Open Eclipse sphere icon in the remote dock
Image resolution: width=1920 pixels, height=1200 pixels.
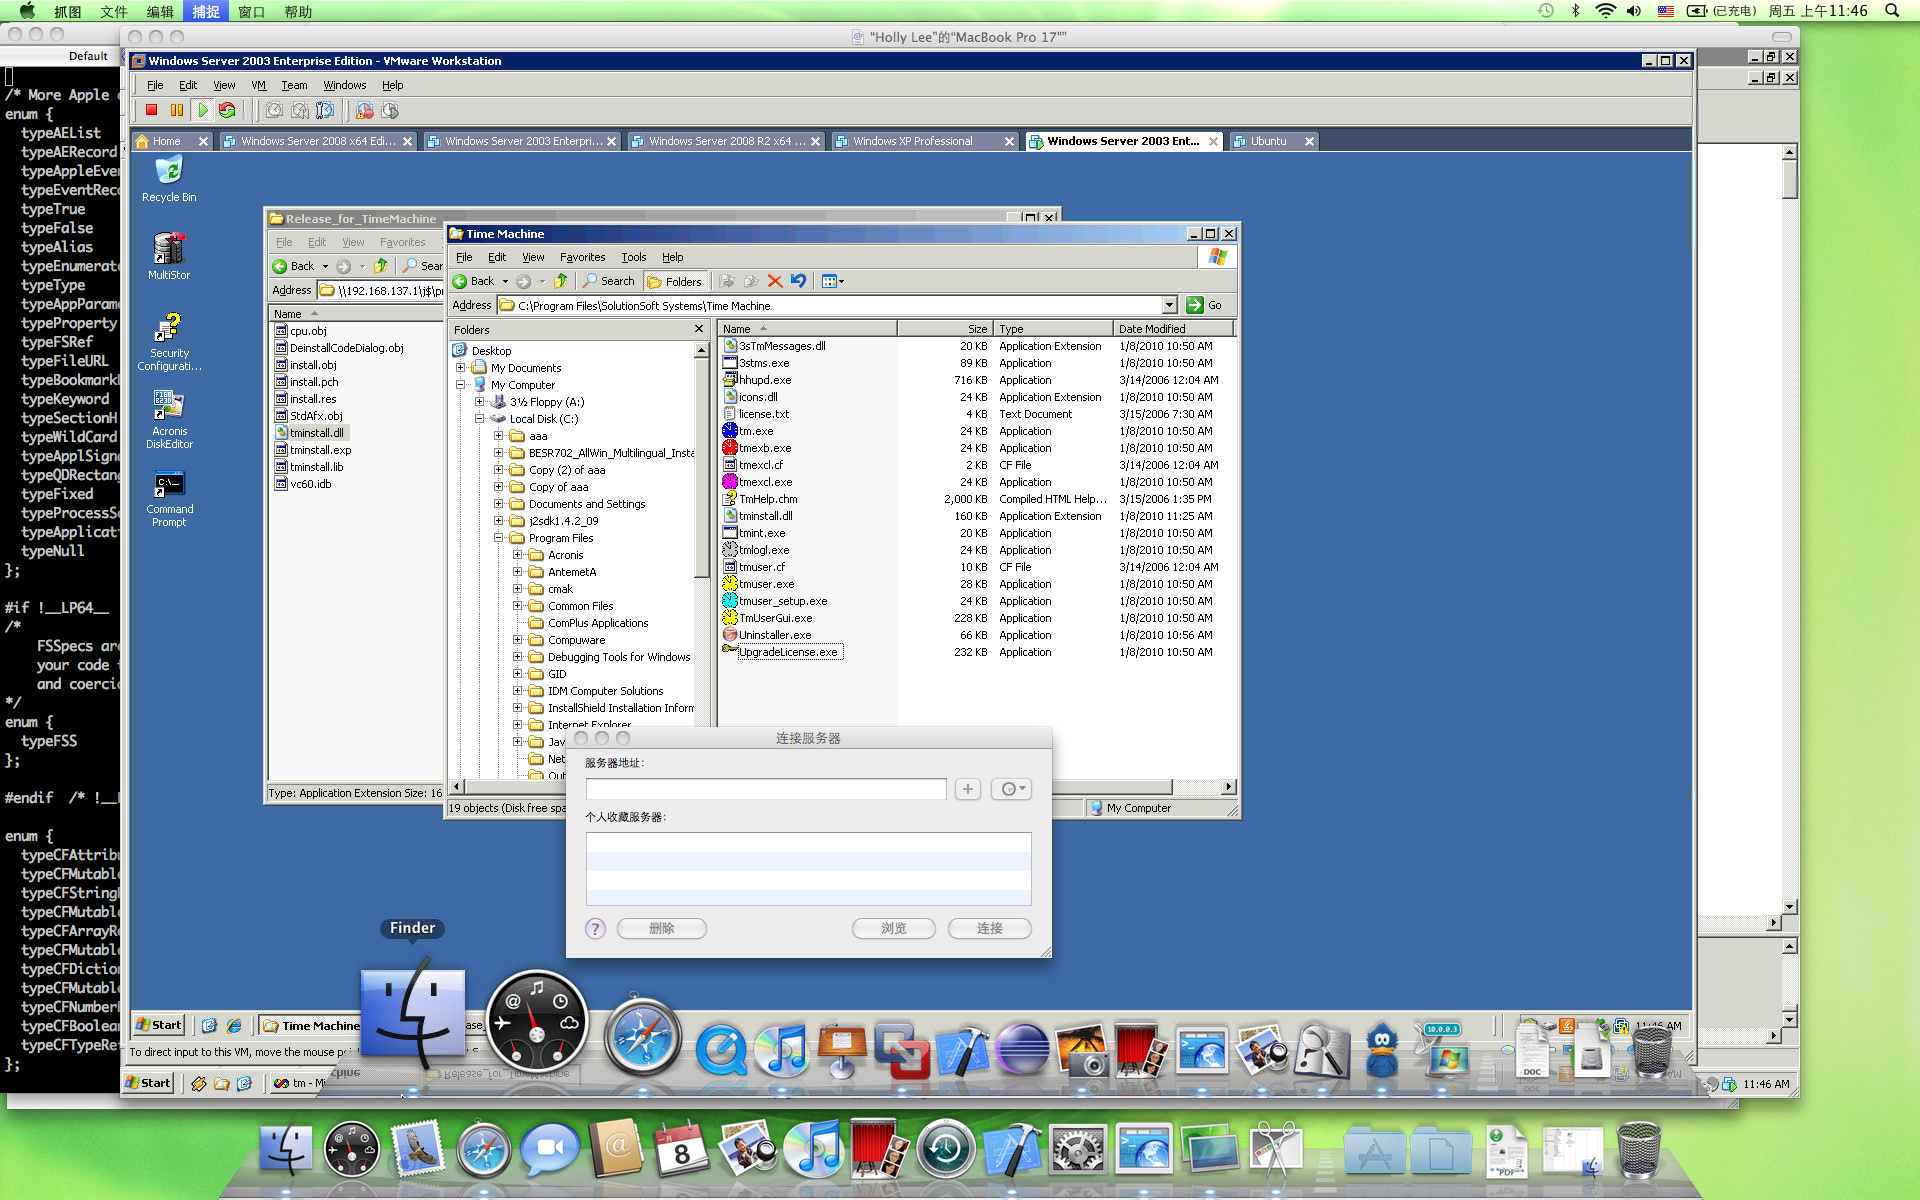[x=1023, y=1050]
